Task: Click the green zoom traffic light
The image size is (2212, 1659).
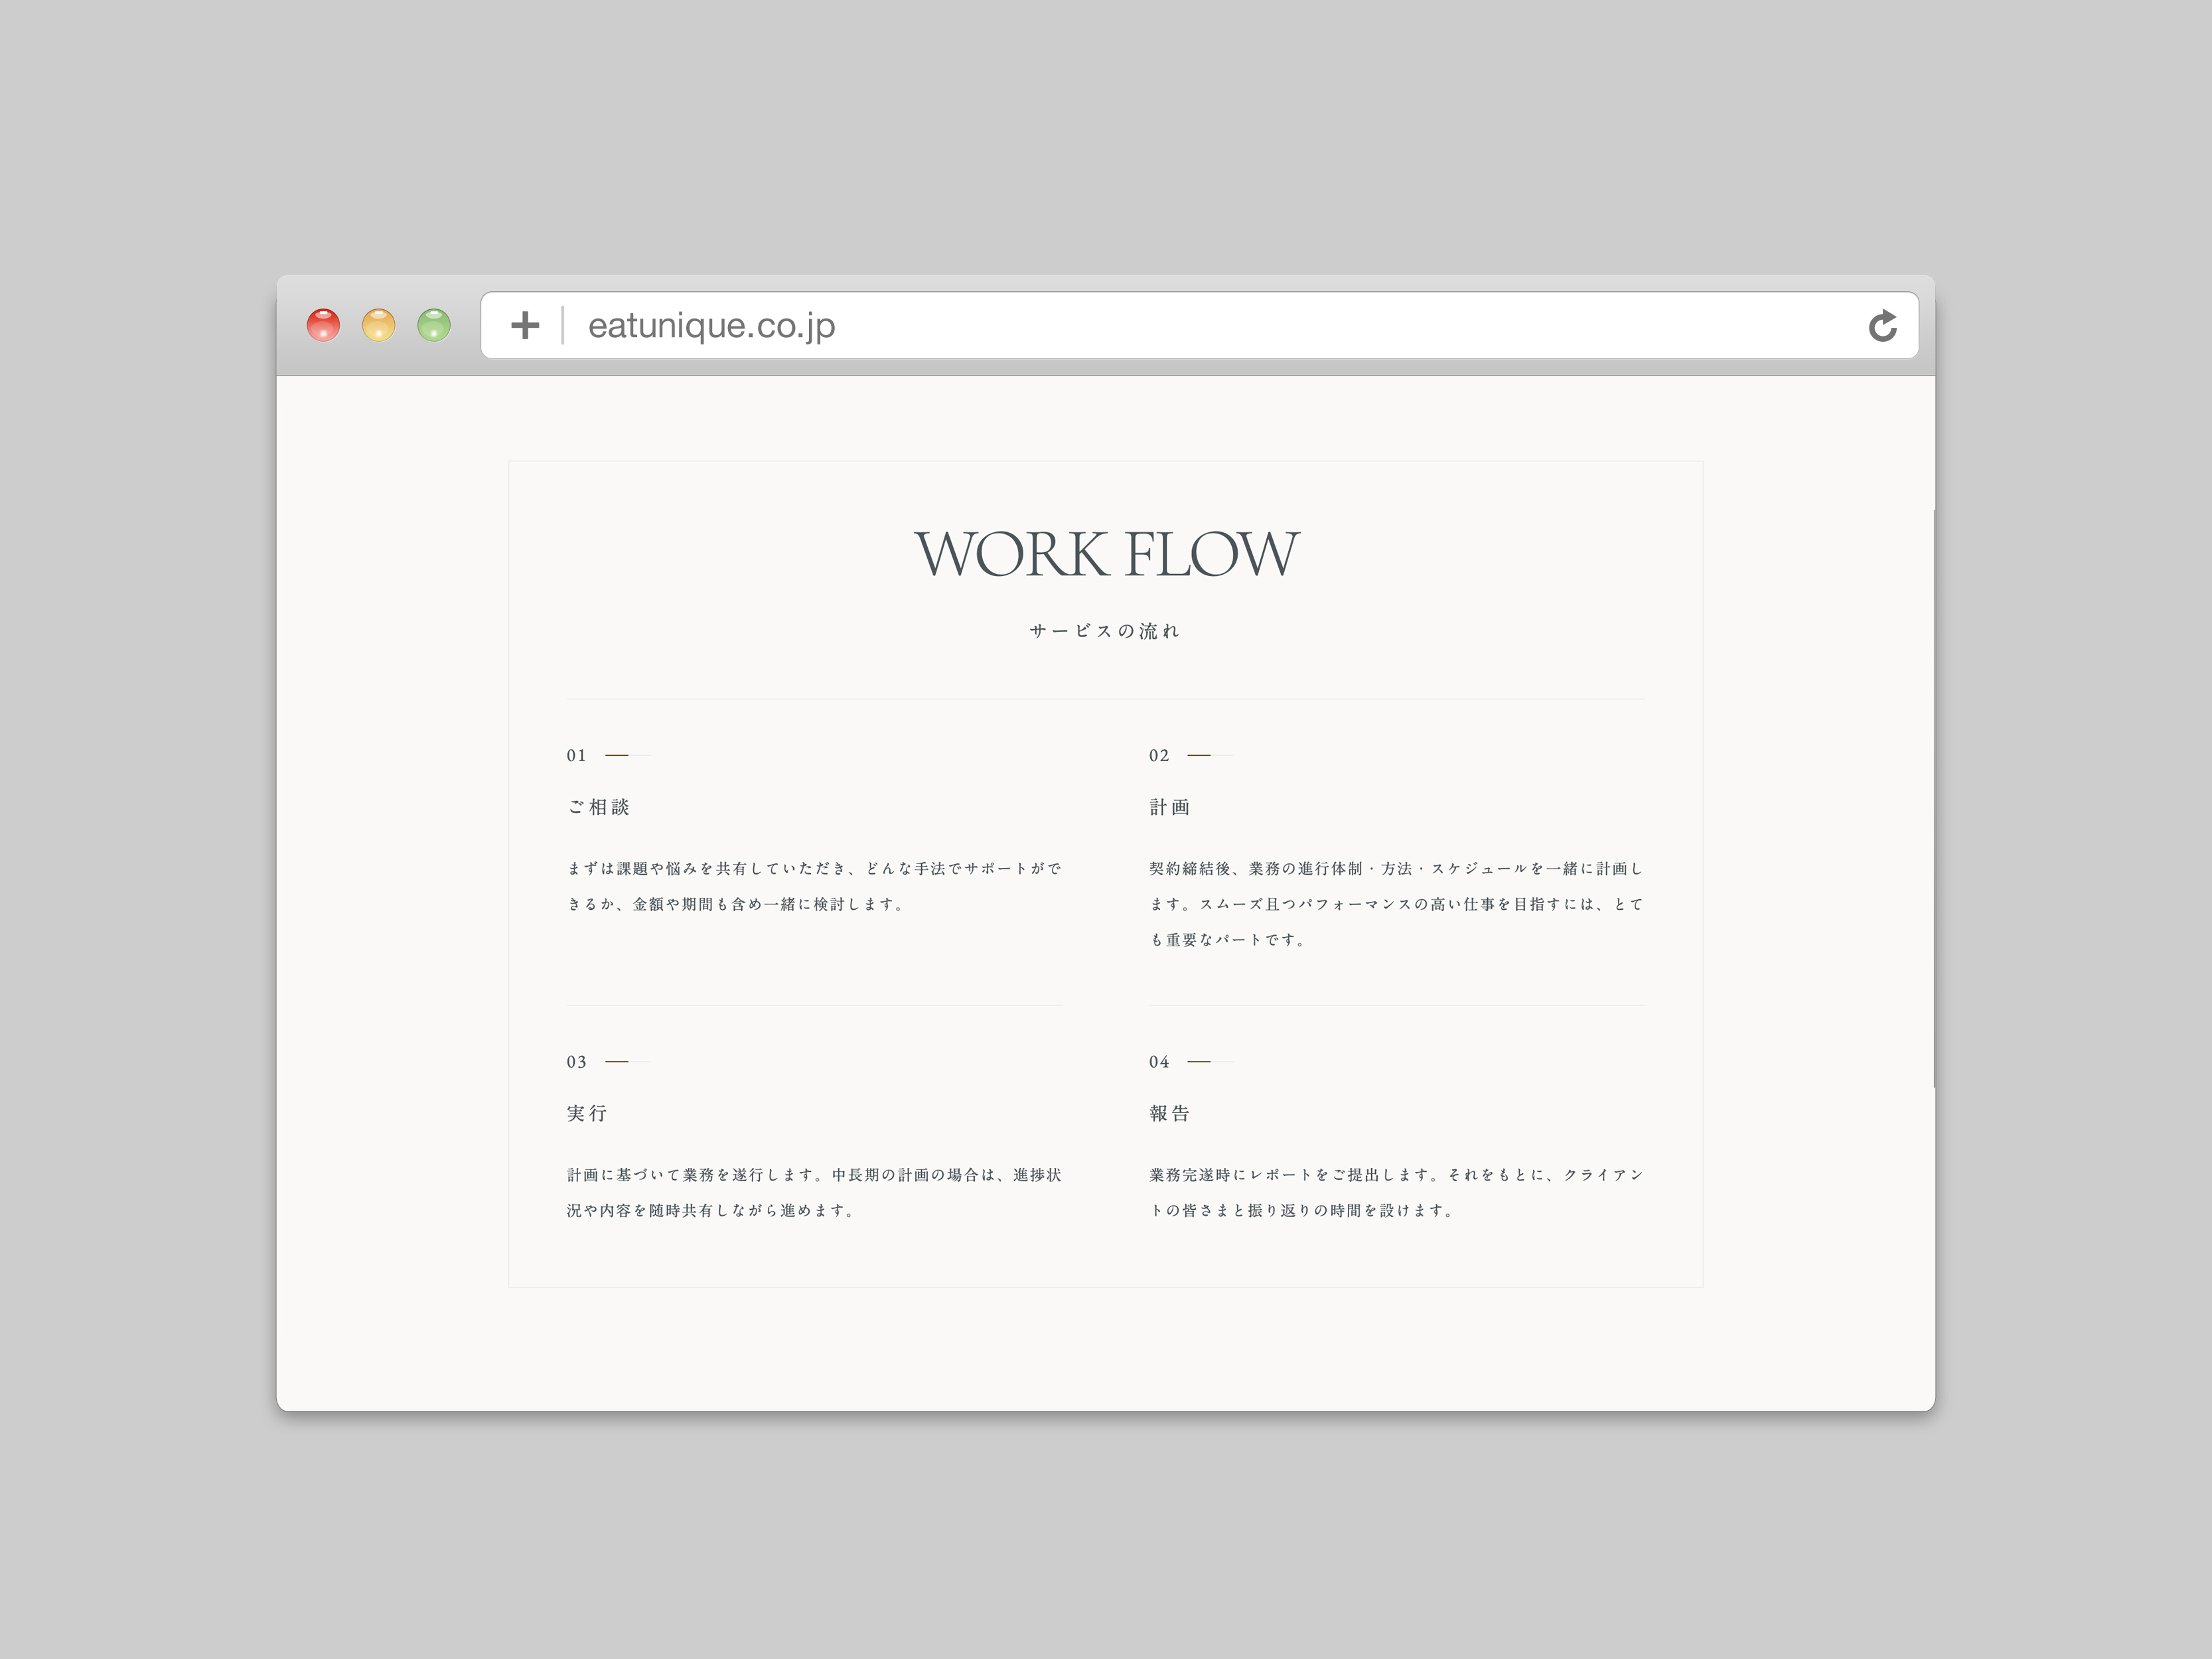Action: [x=433, y=324]
